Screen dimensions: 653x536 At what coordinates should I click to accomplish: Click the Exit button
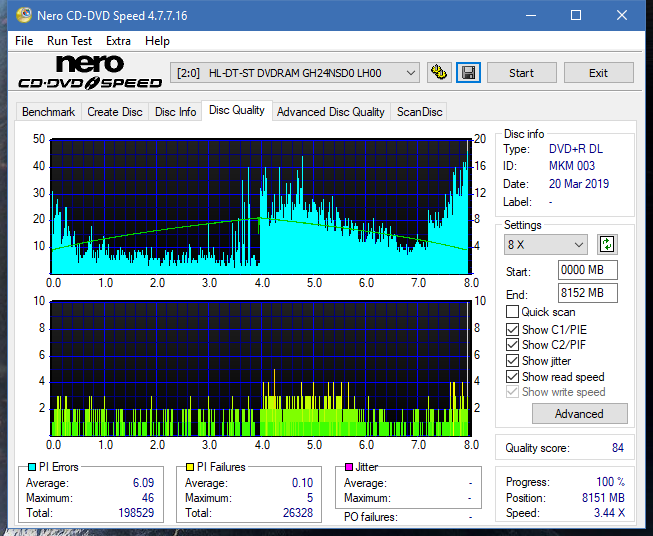click(598, 73)
